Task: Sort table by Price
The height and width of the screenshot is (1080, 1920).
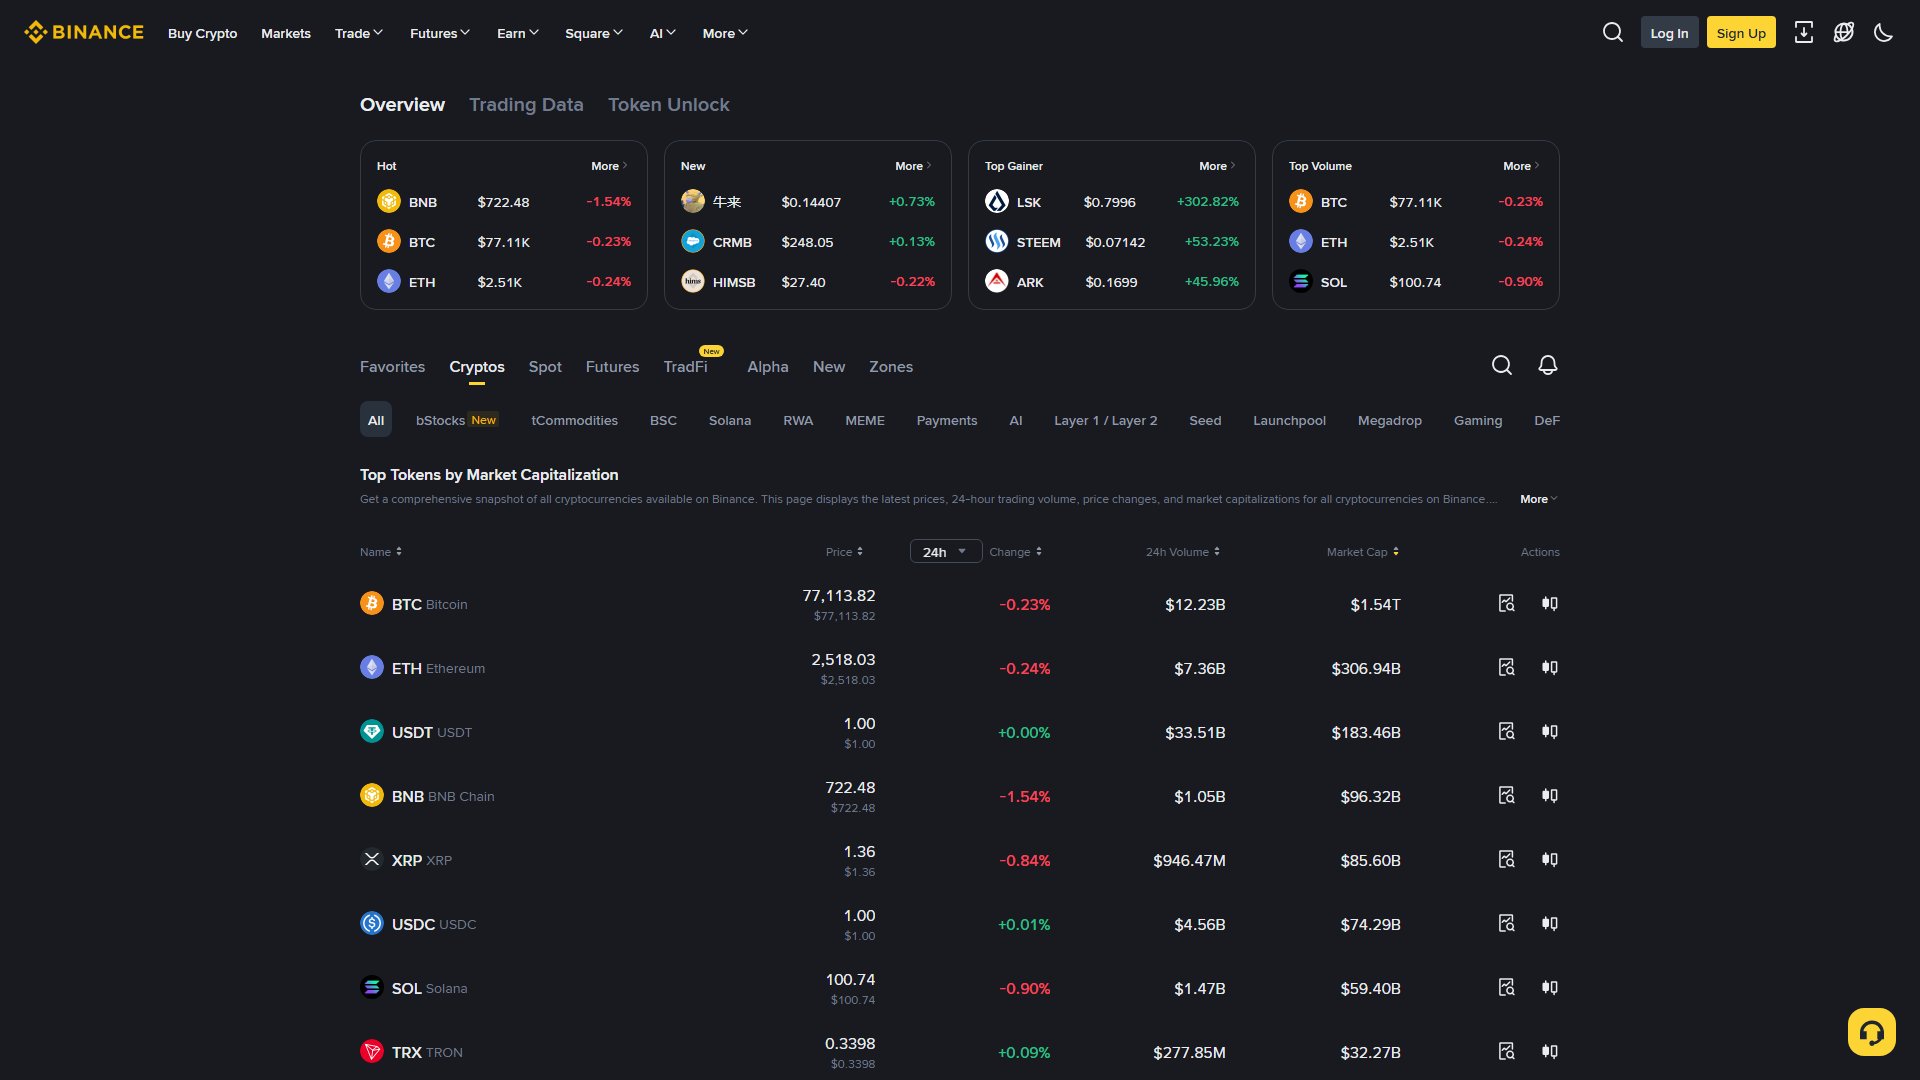Action: click(x=844, y=552)
